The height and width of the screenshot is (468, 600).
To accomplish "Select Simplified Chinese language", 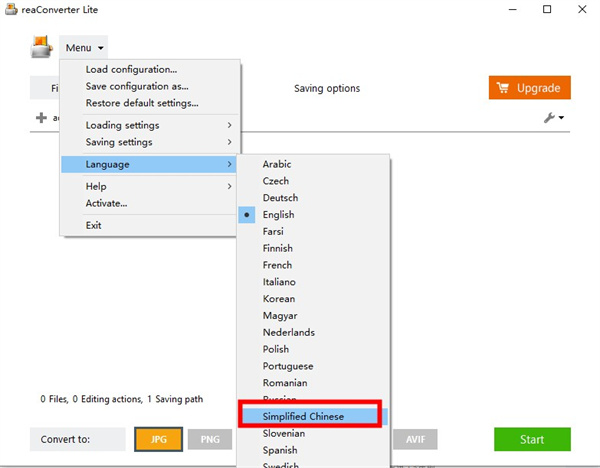I will tap(313, 417).
